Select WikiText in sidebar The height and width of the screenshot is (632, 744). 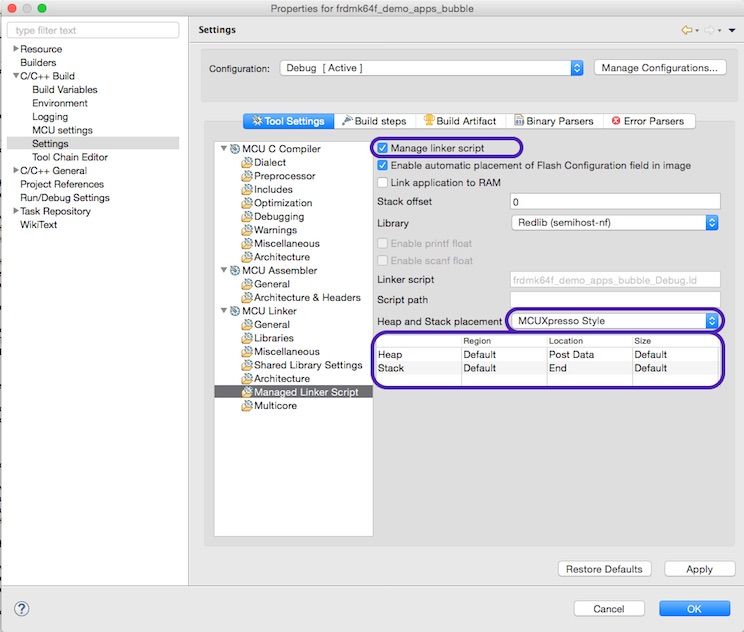tap(38, 225)
